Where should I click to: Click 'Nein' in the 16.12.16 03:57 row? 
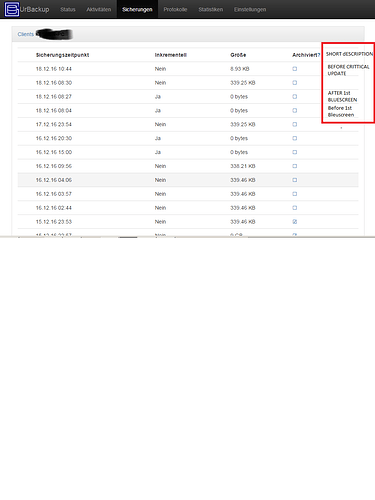tap(160, 194)
